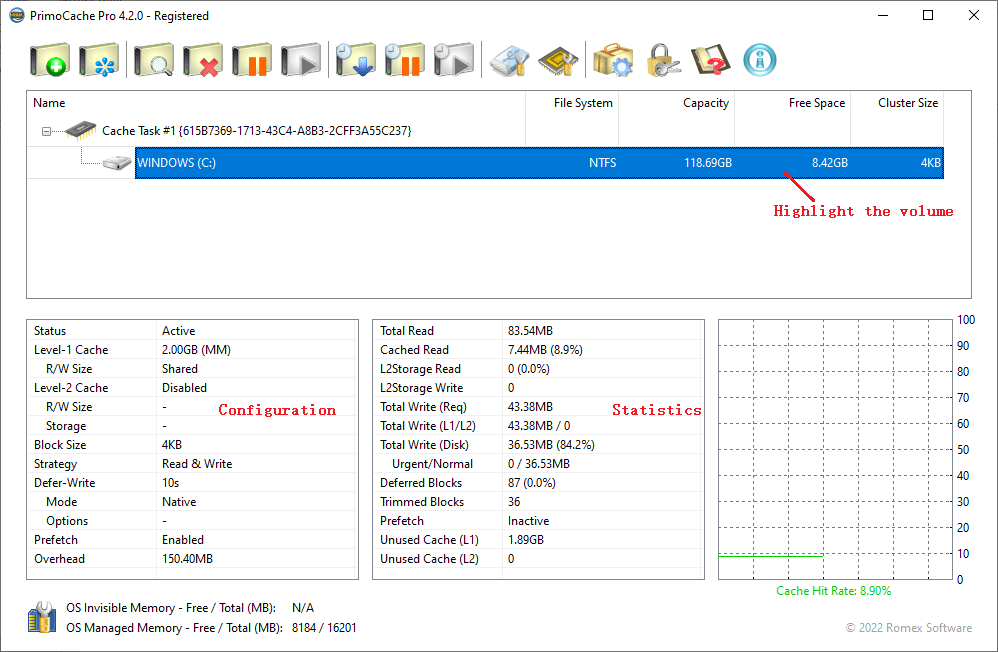Open the license padlock and keys icon

coord(663,60)
